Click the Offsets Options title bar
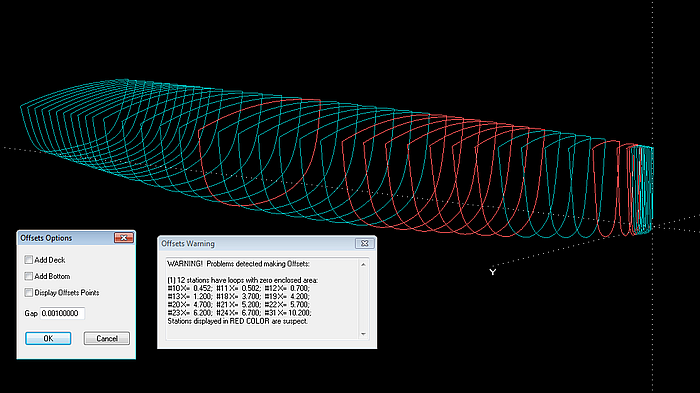 click(67, 238)
